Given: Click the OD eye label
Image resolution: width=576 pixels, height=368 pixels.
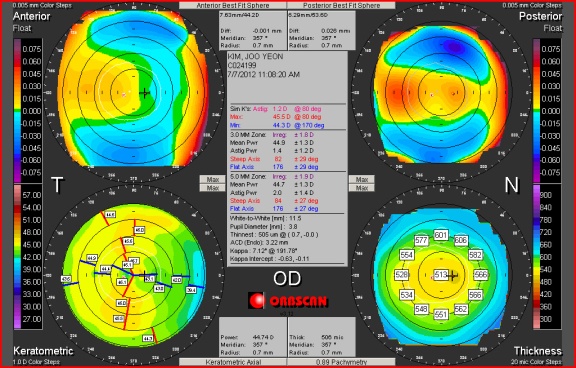Looking at the screenshot, I should coord(287,279).
